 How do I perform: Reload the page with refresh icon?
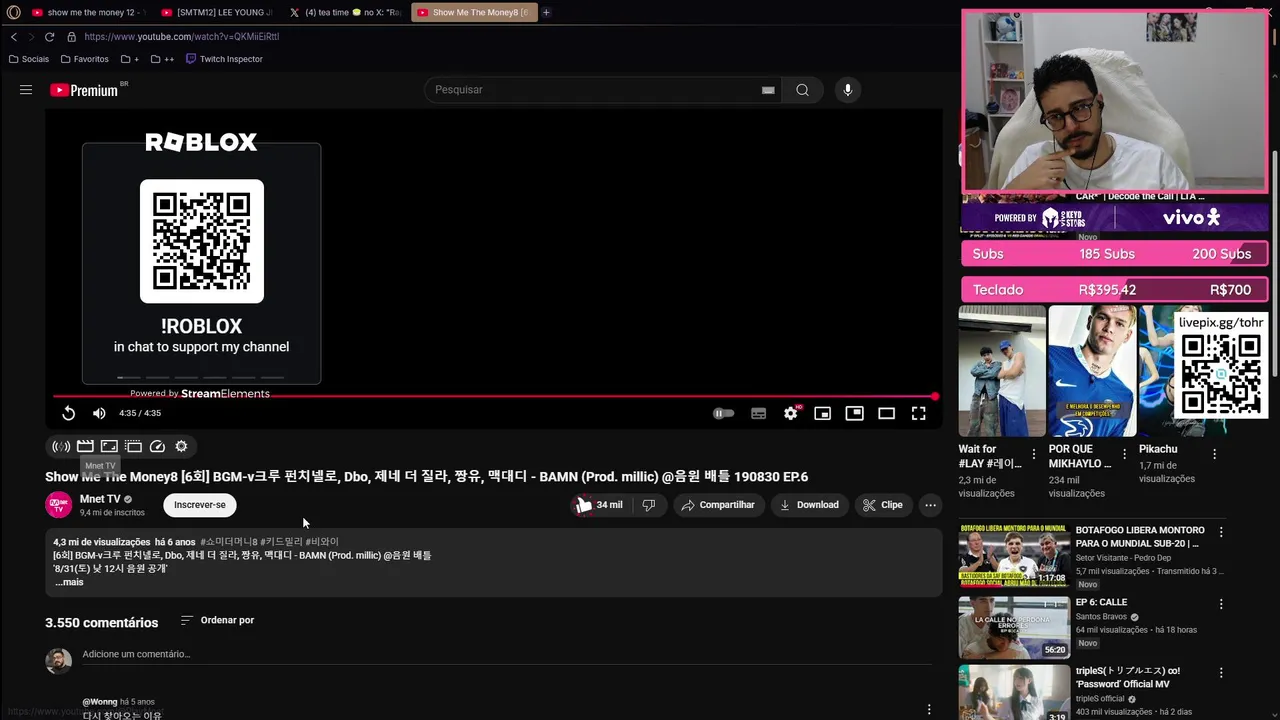tap(49, 37)
